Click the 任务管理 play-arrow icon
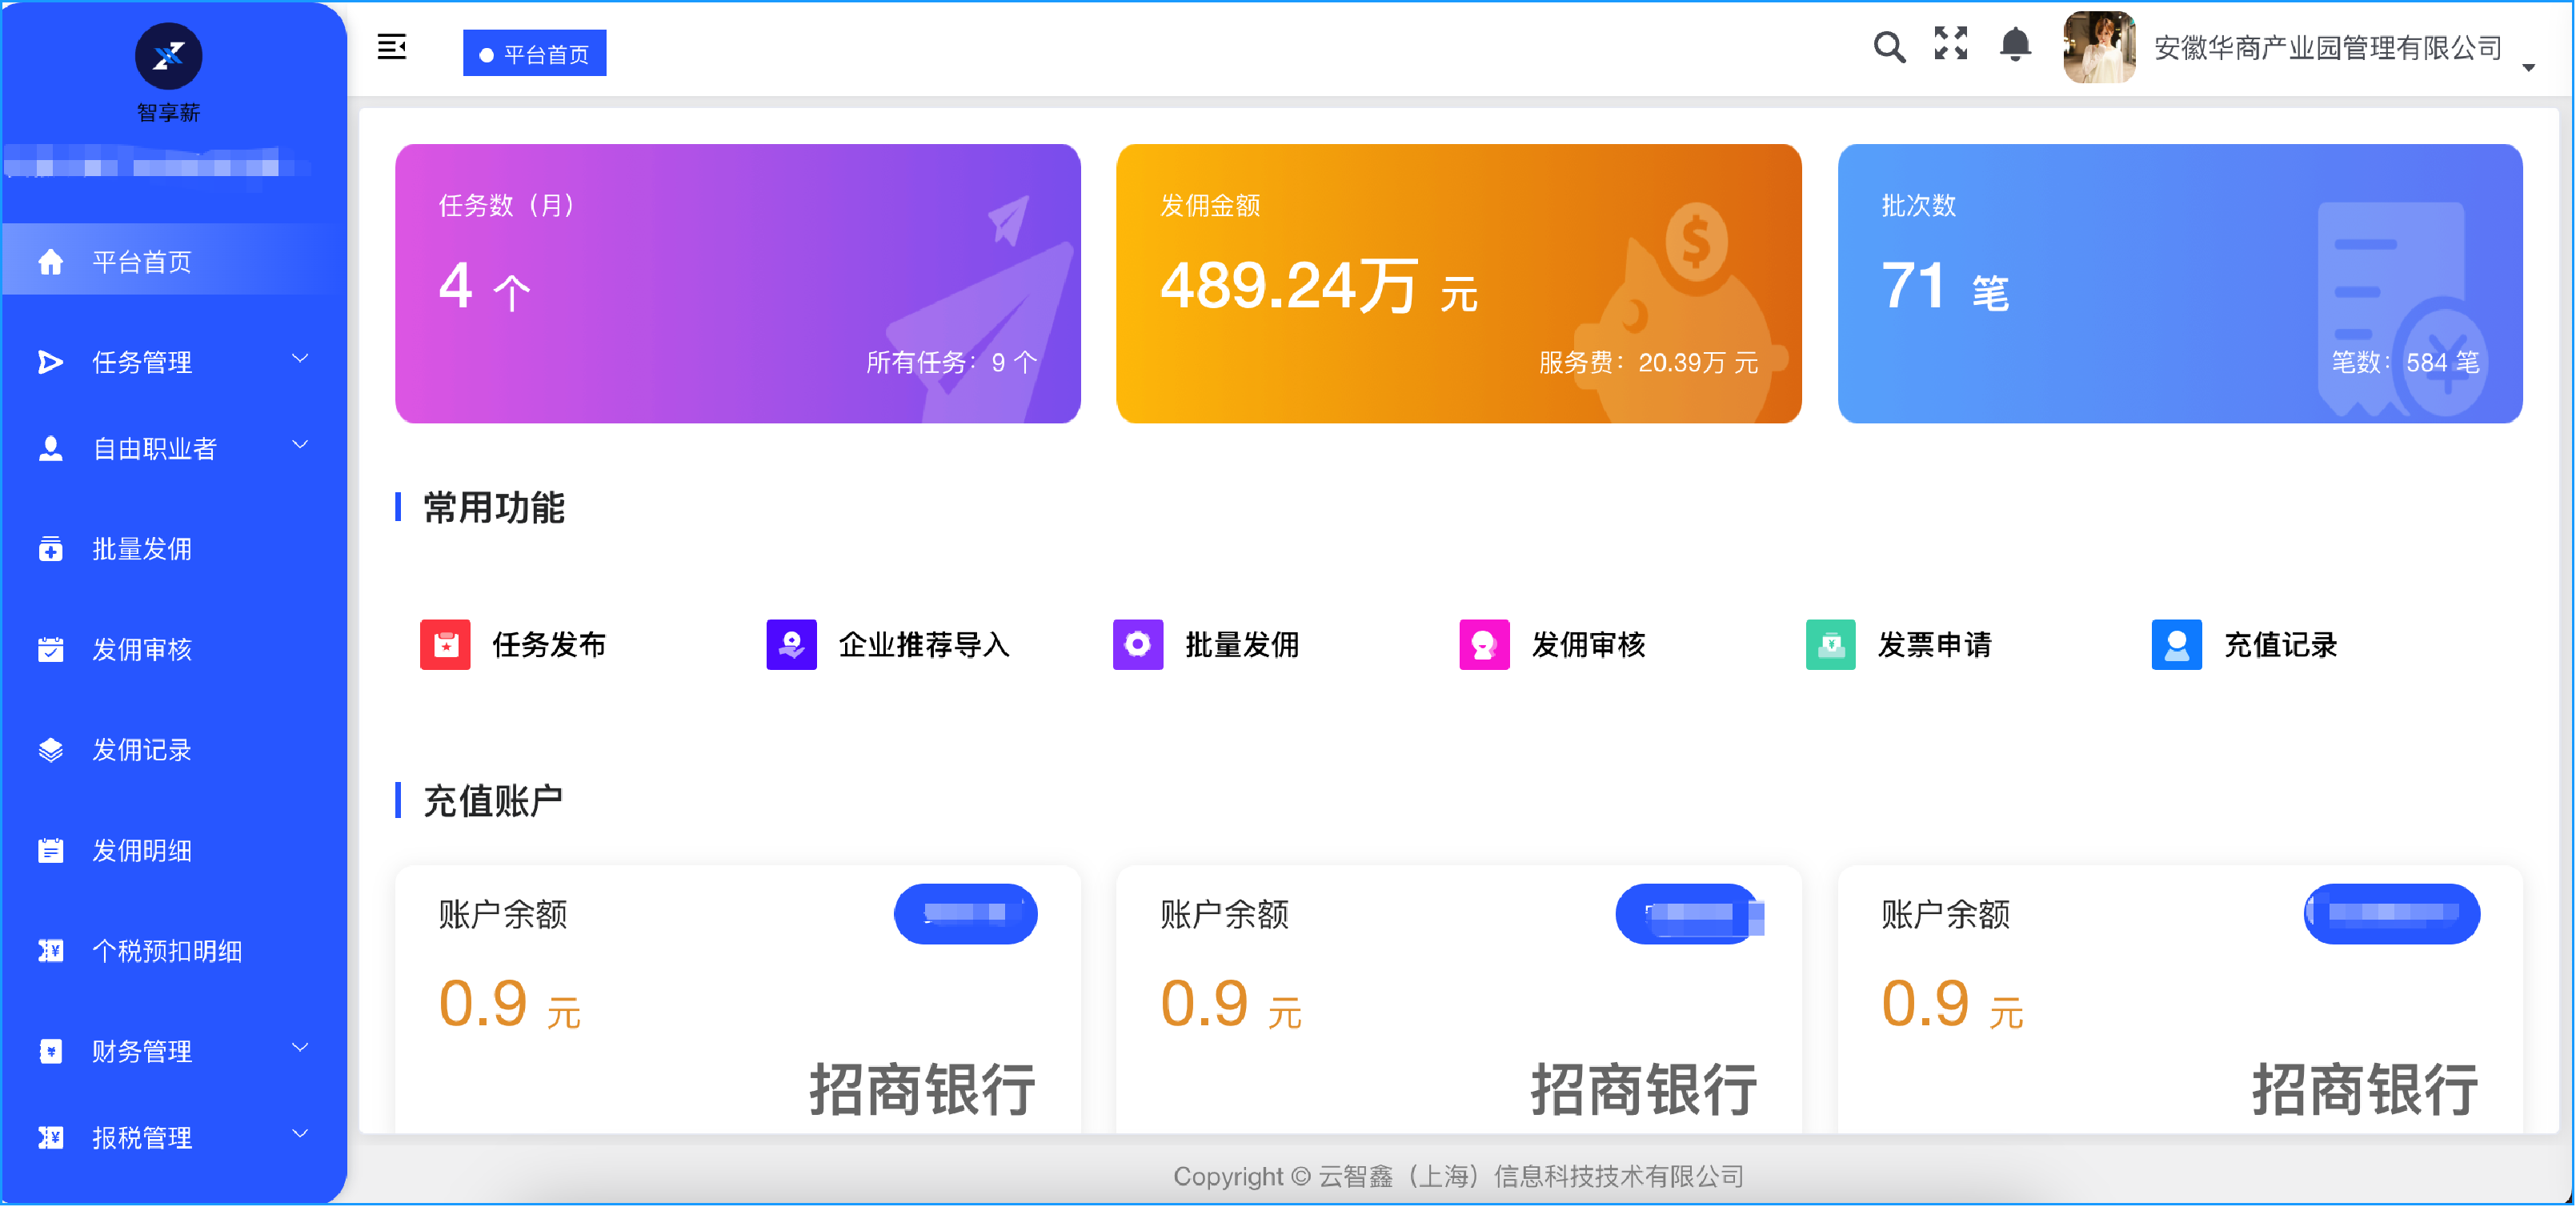The image size is (2576, 1207). tap(50, 362)
